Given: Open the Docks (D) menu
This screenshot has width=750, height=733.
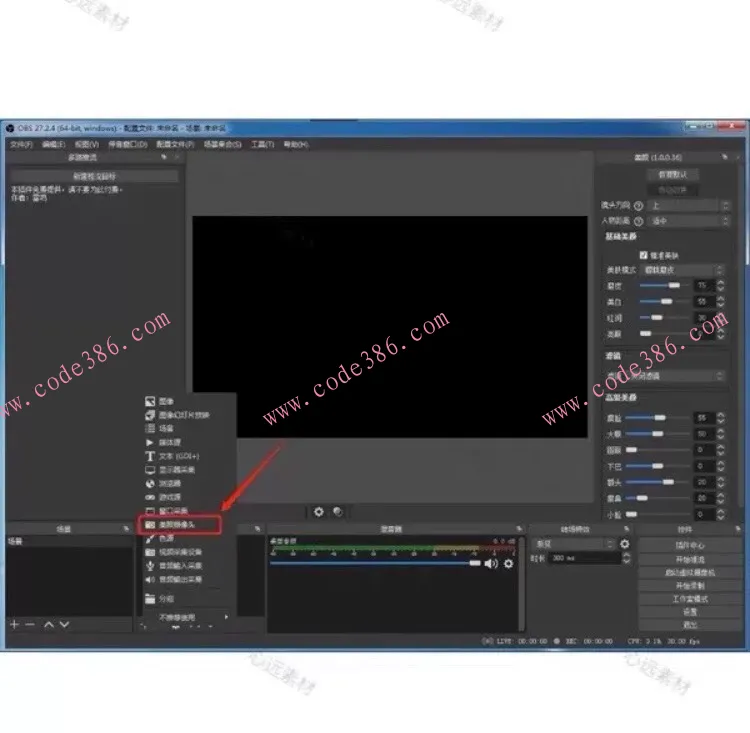Looking at the screenshot, I should click(127, 144).
